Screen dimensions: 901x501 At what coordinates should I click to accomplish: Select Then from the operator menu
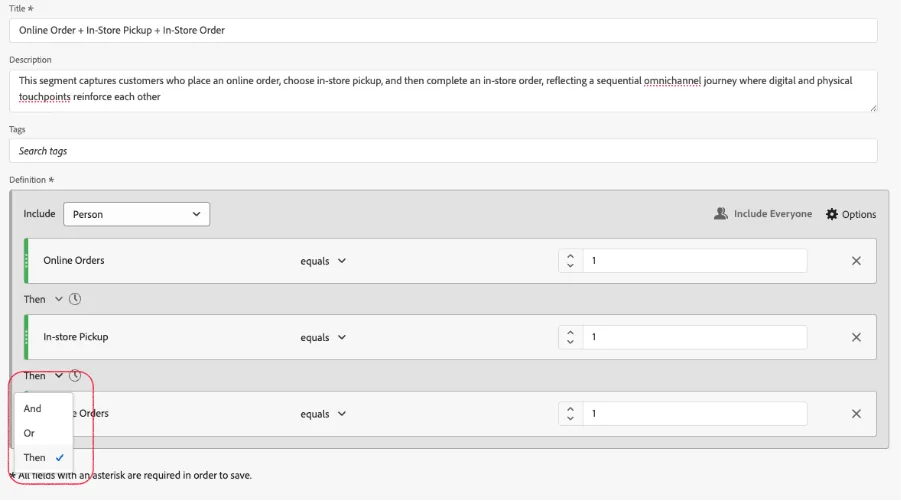click(44, 458)
